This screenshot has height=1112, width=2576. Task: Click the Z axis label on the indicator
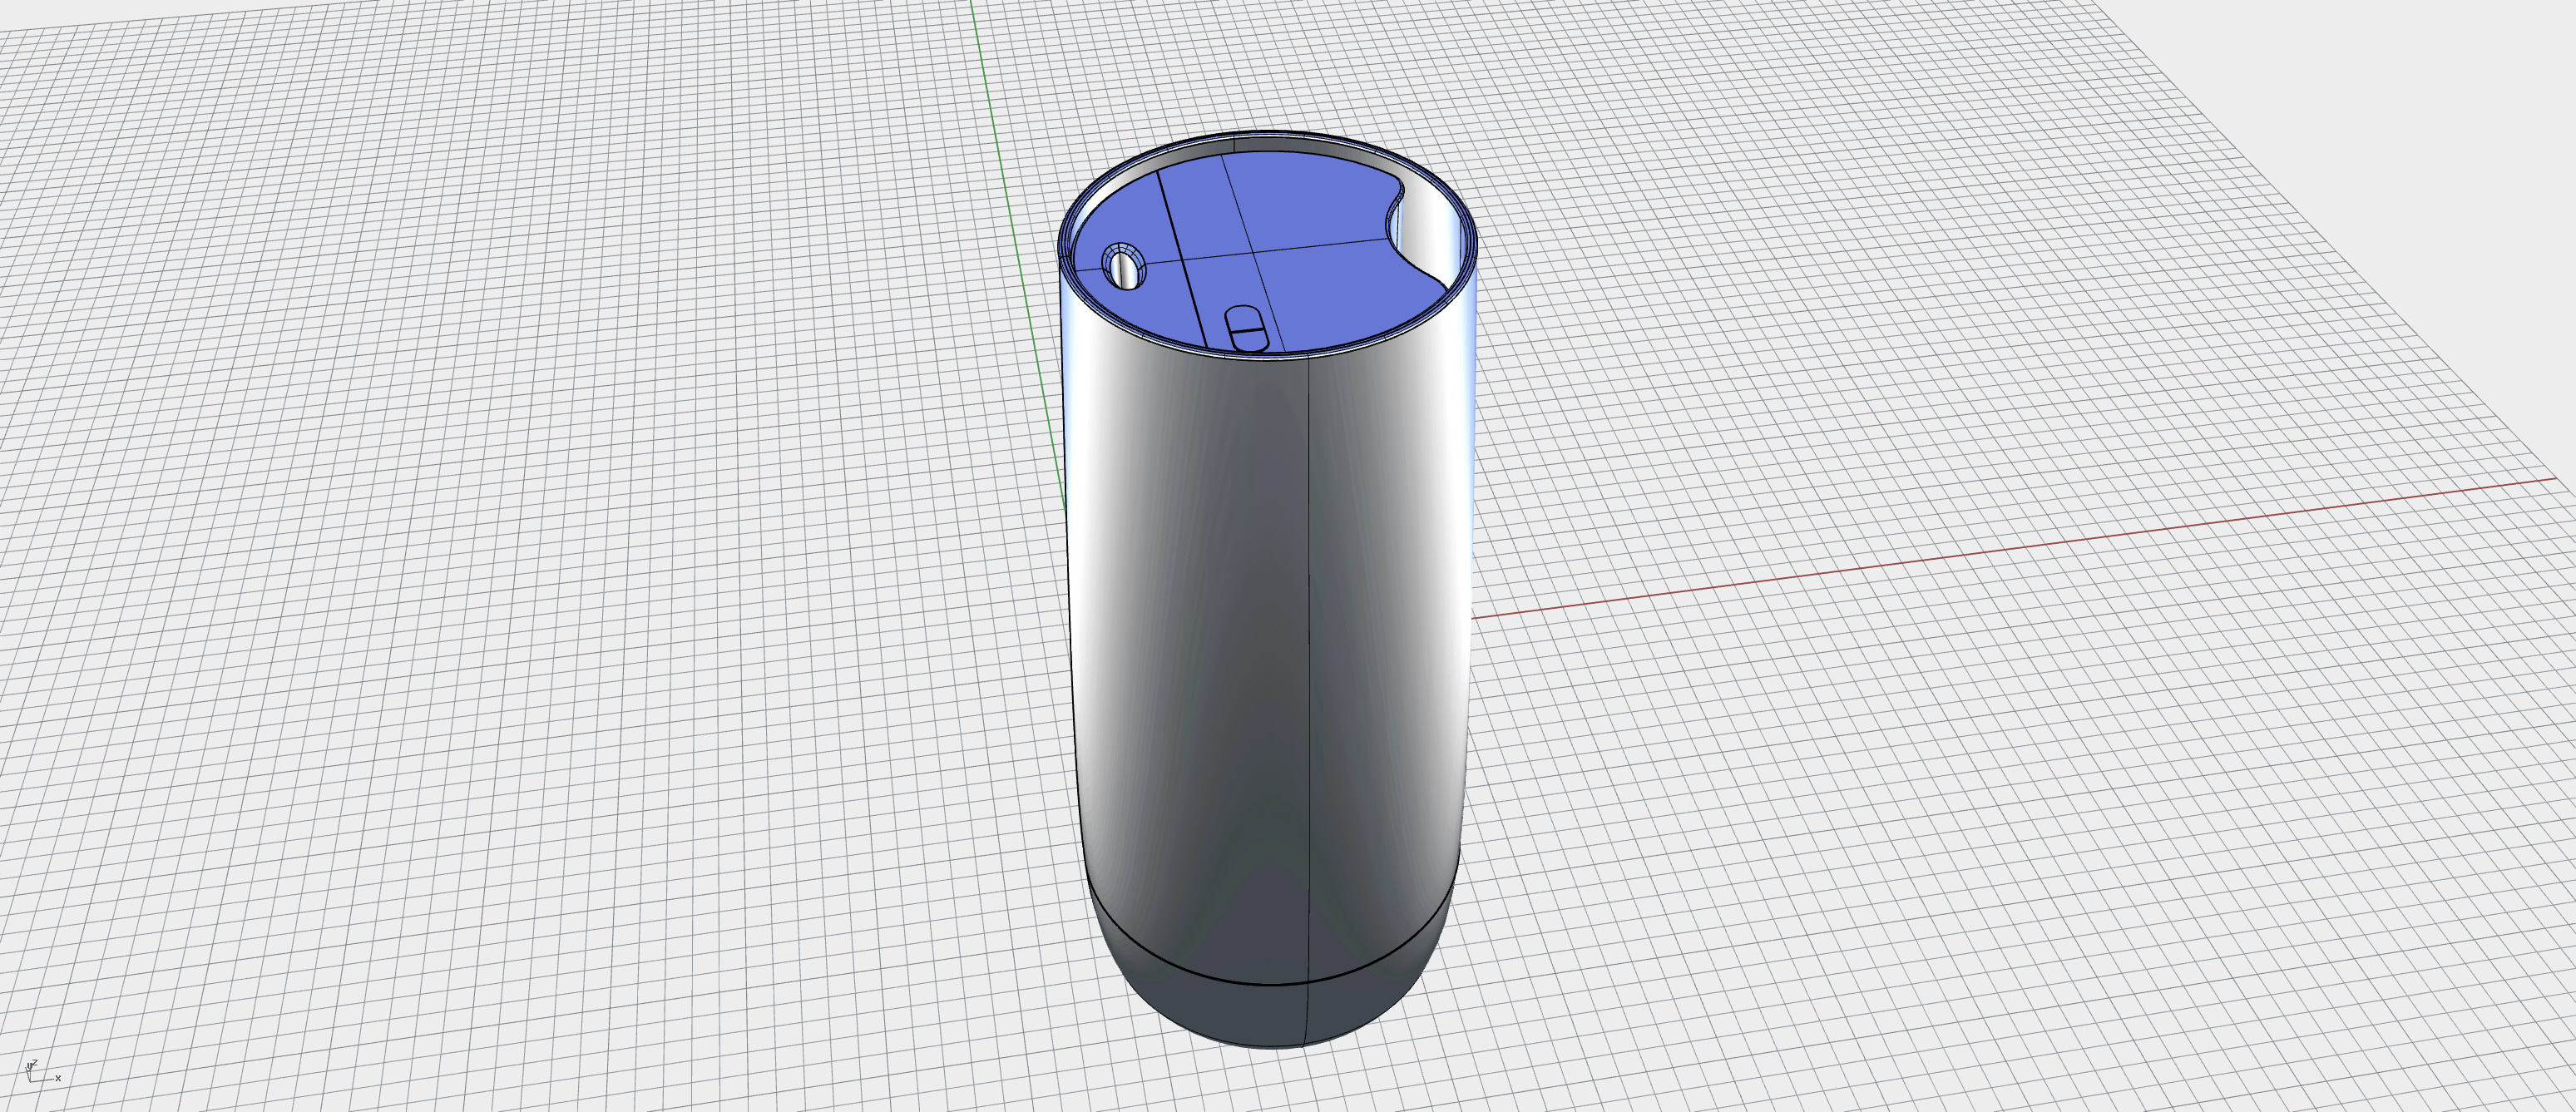pyautogui.click(x=36, y=1062)
